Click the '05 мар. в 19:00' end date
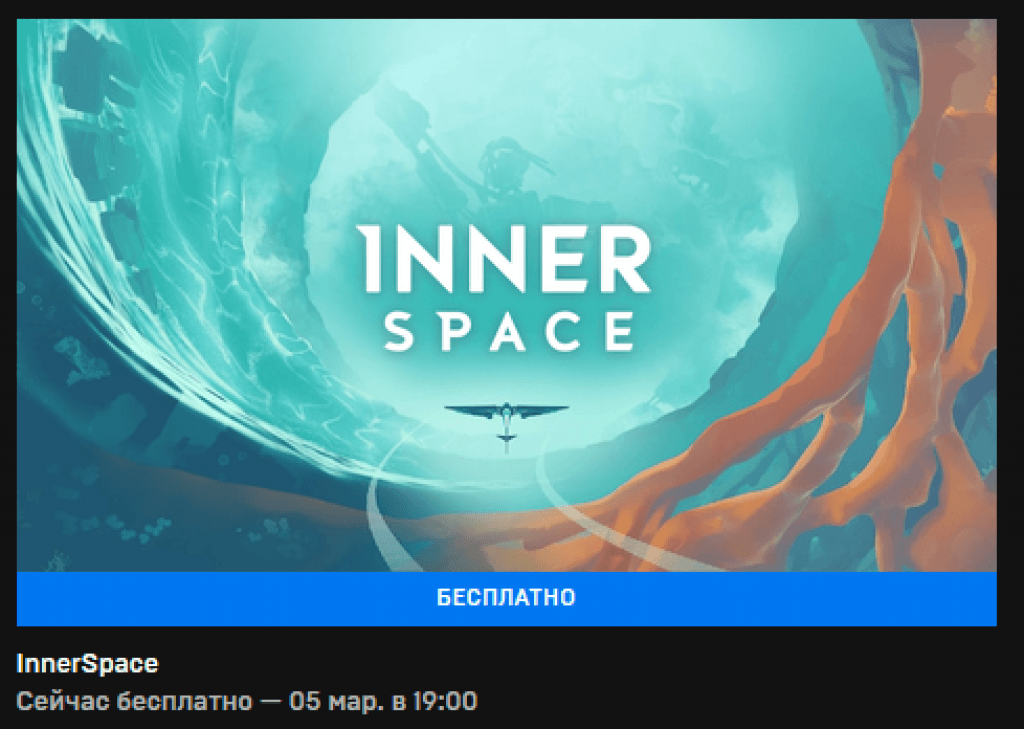Viewport: 1024px width, 729px height. tap(383, 701)
